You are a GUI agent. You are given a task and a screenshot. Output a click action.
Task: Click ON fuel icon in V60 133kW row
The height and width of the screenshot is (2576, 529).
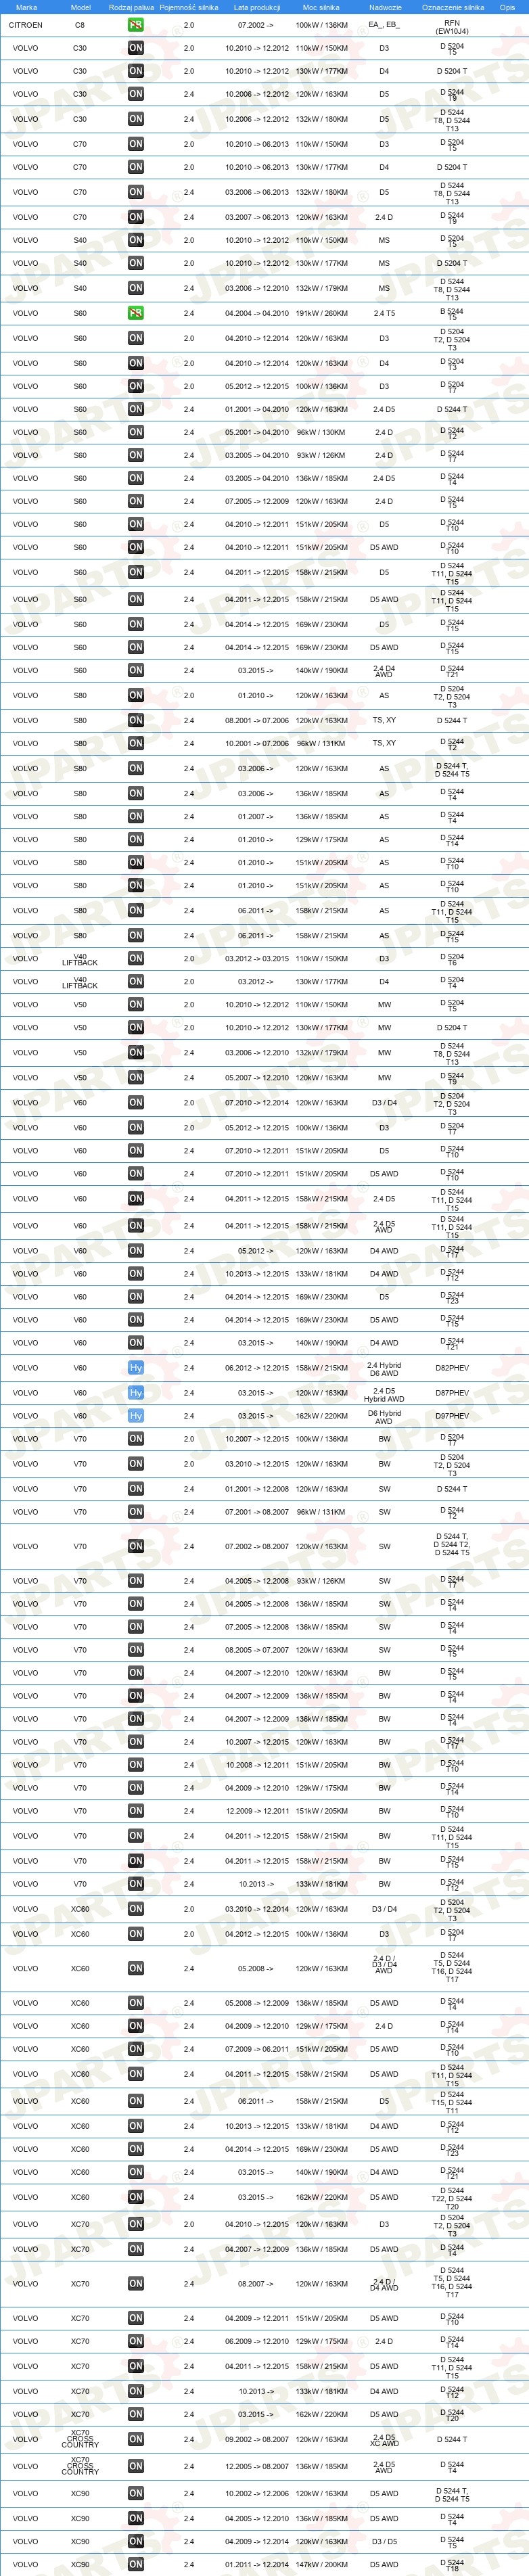point(135,1273)
